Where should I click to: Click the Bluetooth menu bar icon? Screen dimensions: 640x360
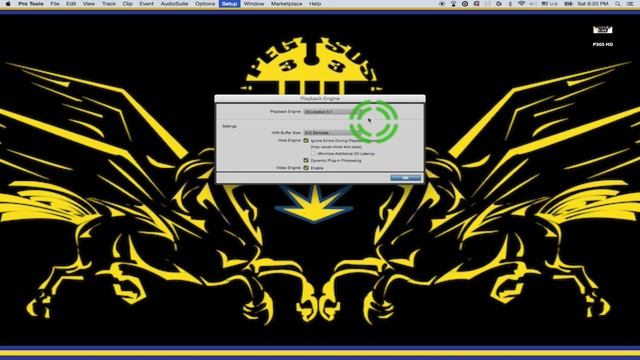[510, 4]
